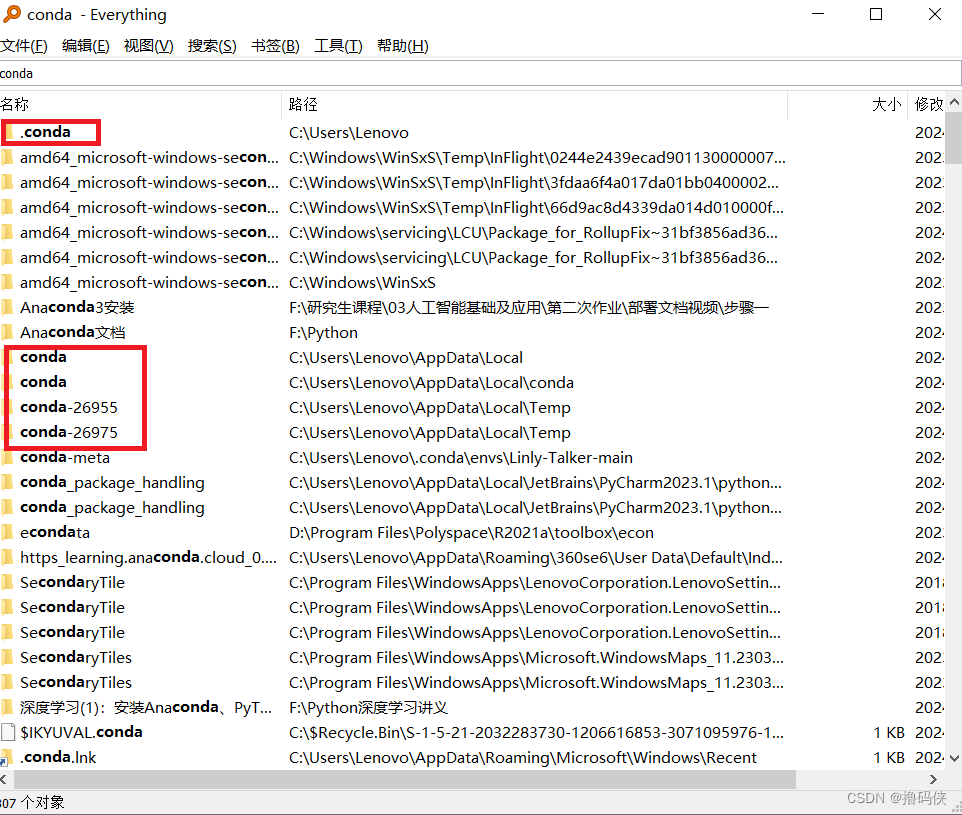Open the 搜索(S) menu

coord(212,46)
